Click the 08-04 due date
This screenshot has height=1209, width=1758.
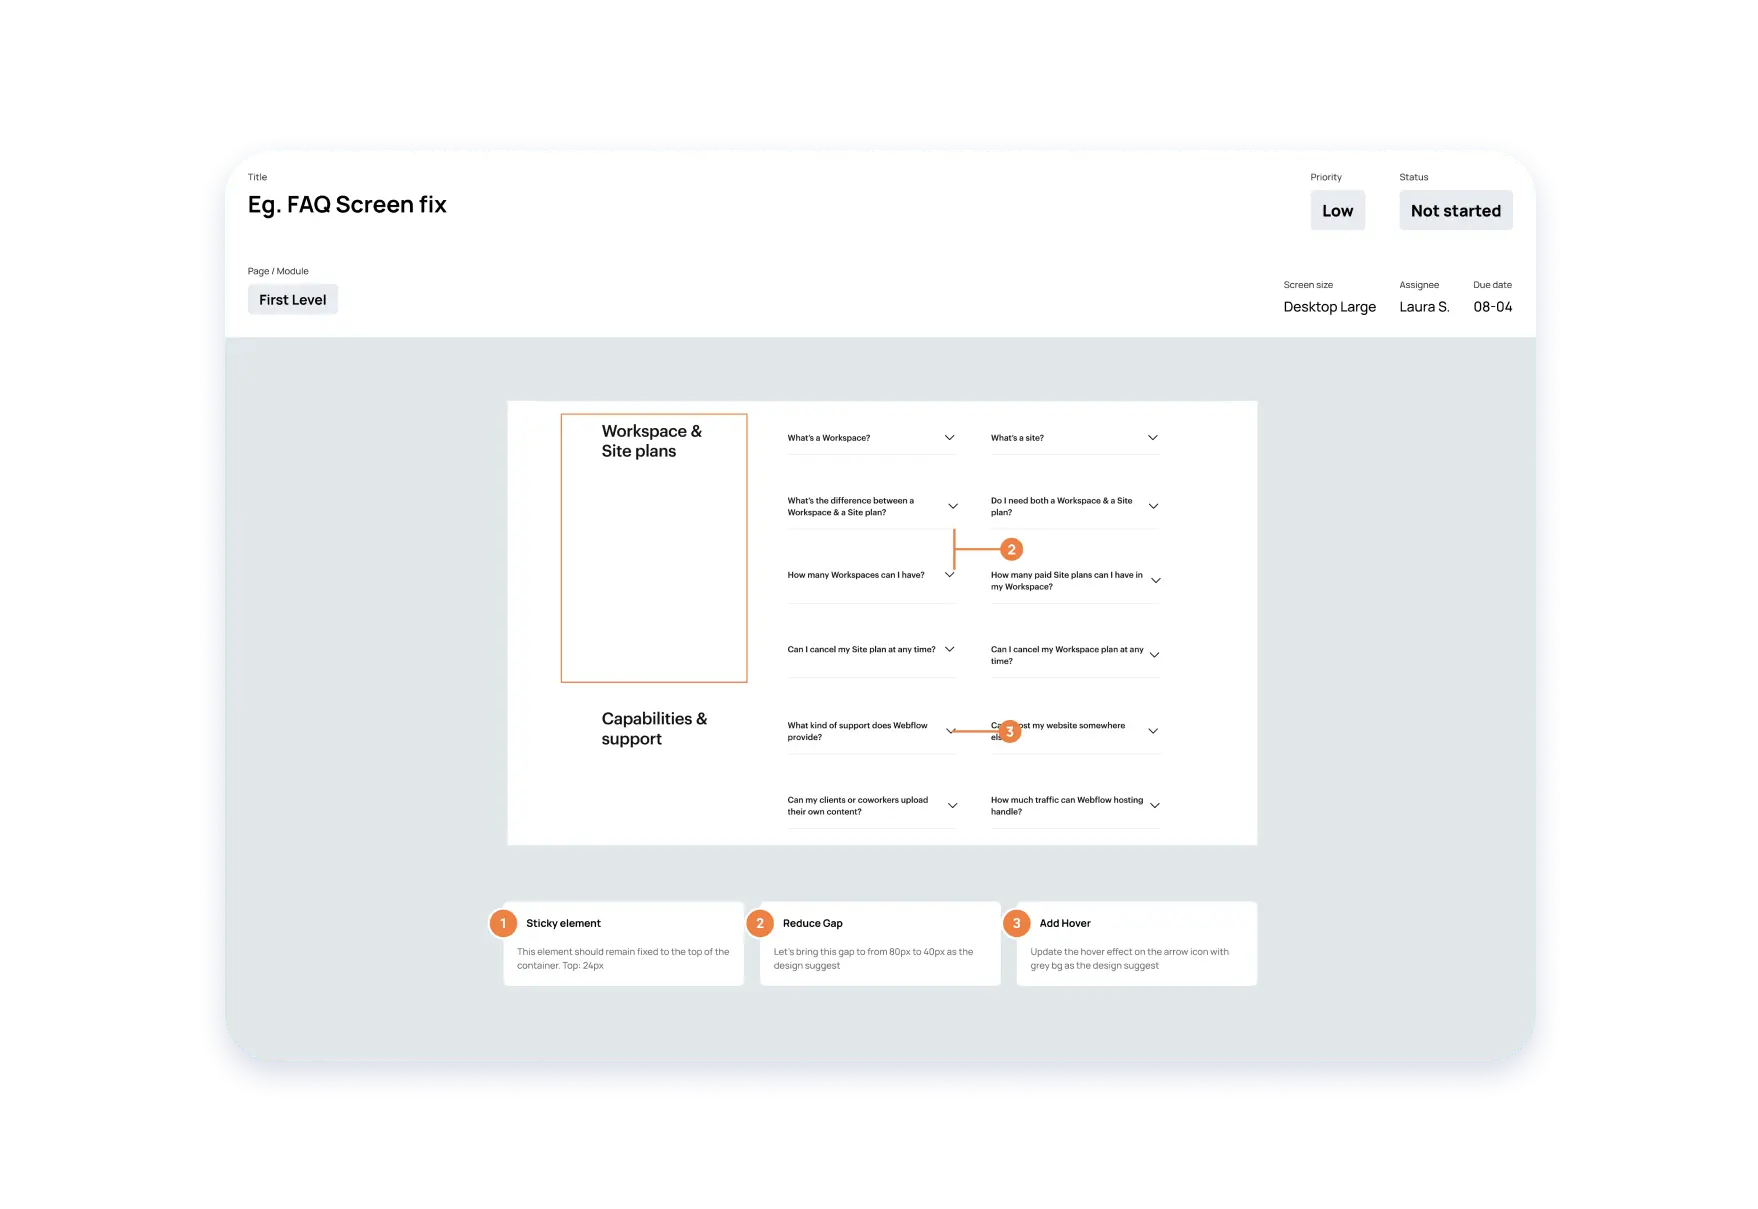tap(1492, 307)
